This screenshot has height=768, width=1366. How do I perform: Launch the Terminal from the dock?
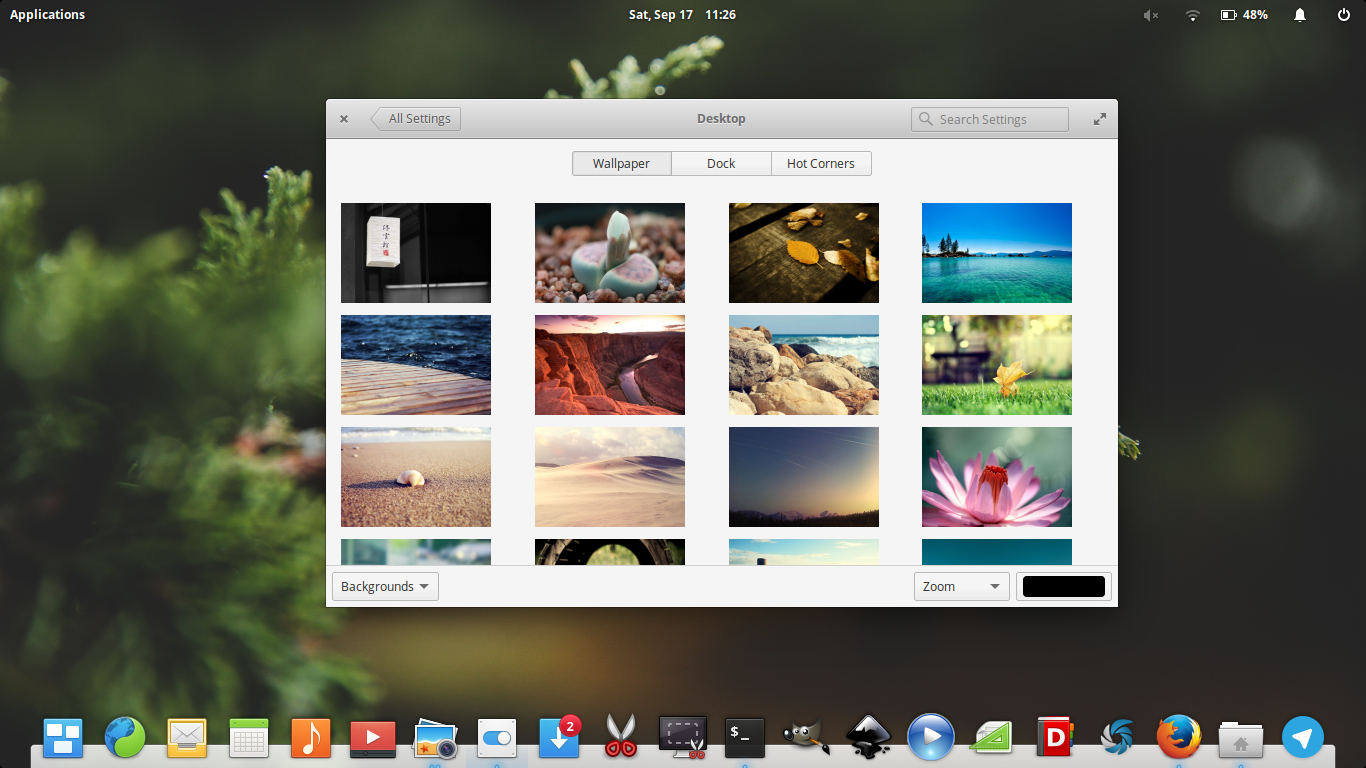point(744,737)
